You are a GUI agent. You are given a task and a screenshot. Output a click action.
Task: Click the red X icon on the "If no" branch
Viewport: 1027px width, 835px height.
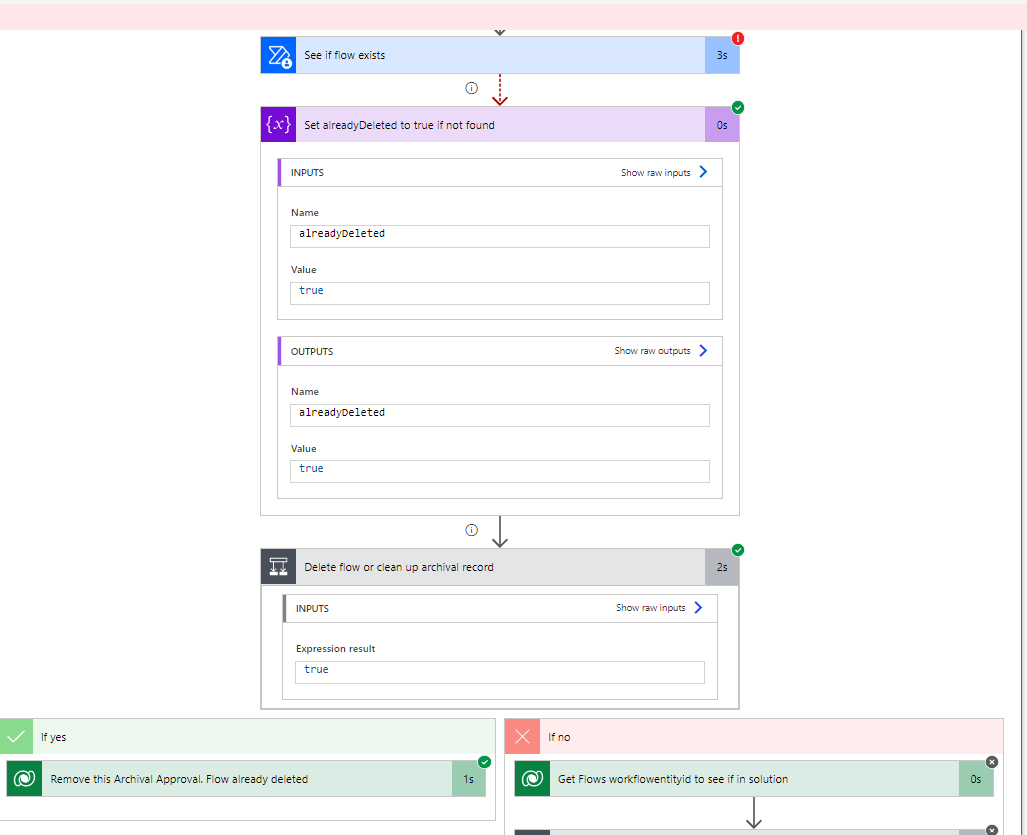coord(521,736)
